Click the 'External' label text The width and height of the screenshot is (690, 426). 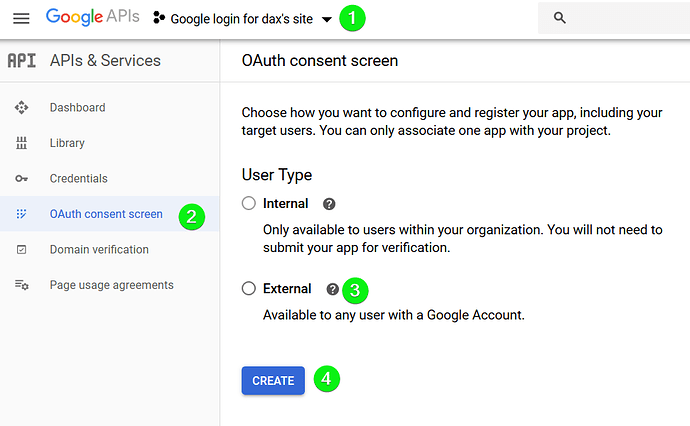click(287, 288)
